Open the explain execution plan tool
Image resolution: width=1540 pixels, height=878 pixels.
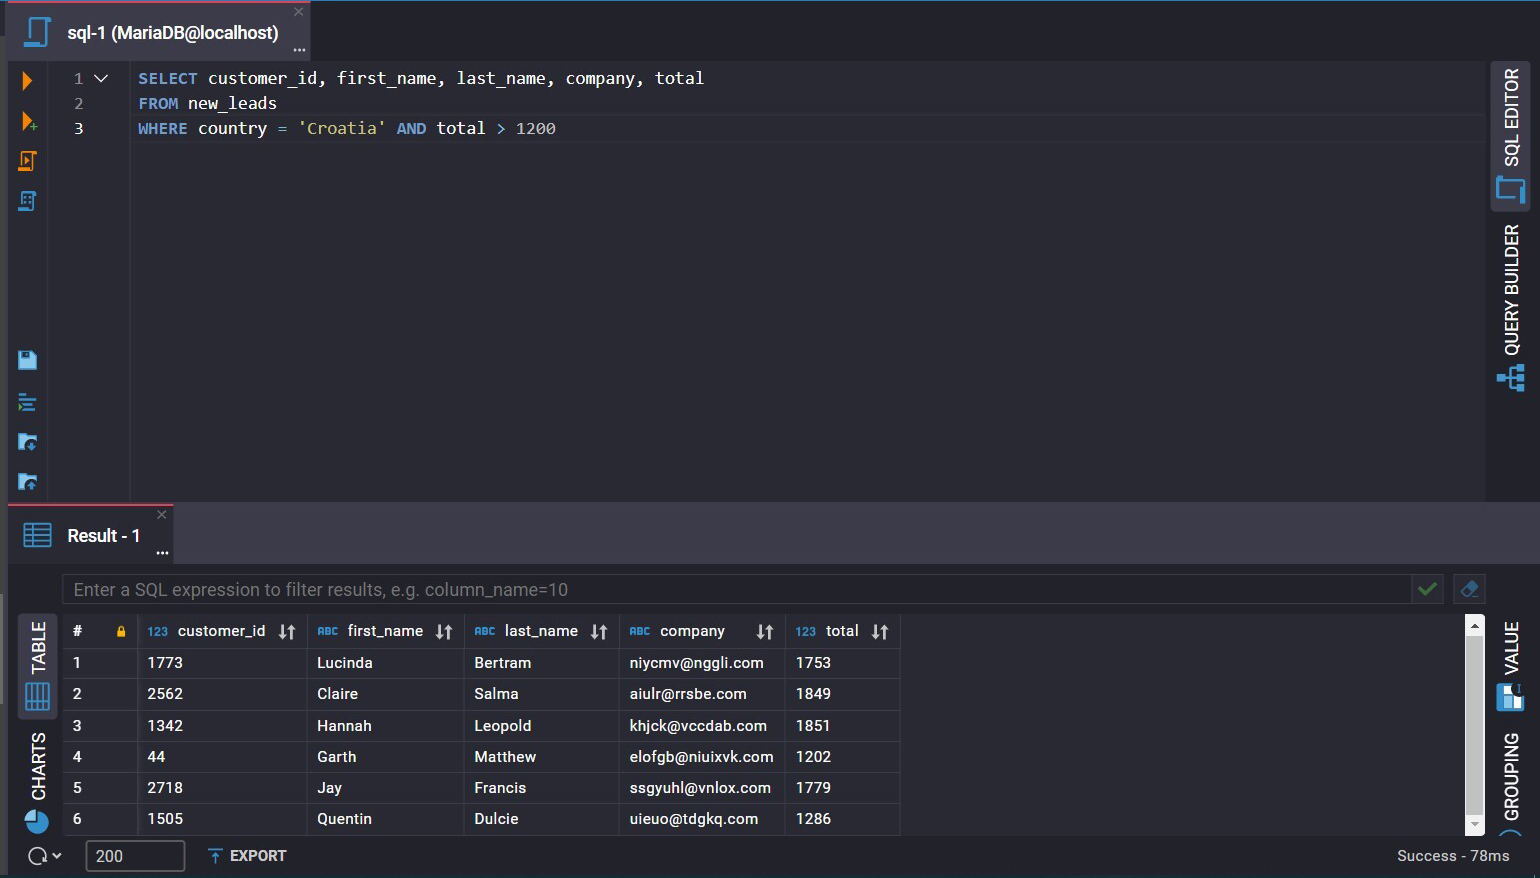[26, 201]
